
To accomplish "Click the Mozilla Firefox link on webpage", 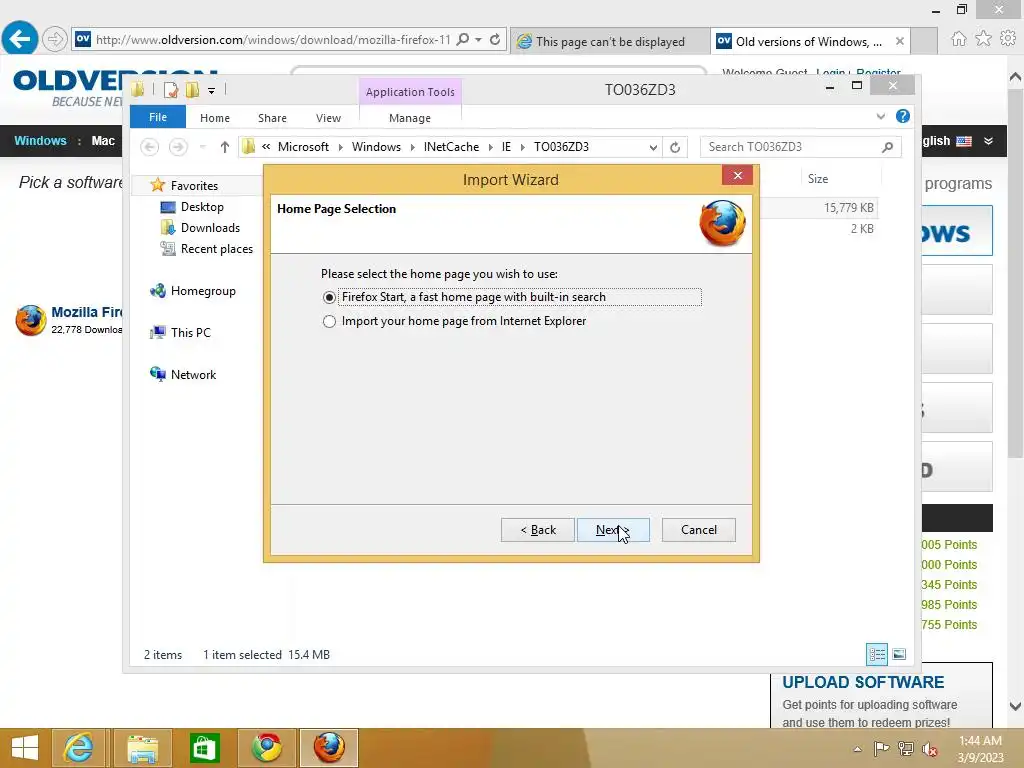I will (86, 312).
